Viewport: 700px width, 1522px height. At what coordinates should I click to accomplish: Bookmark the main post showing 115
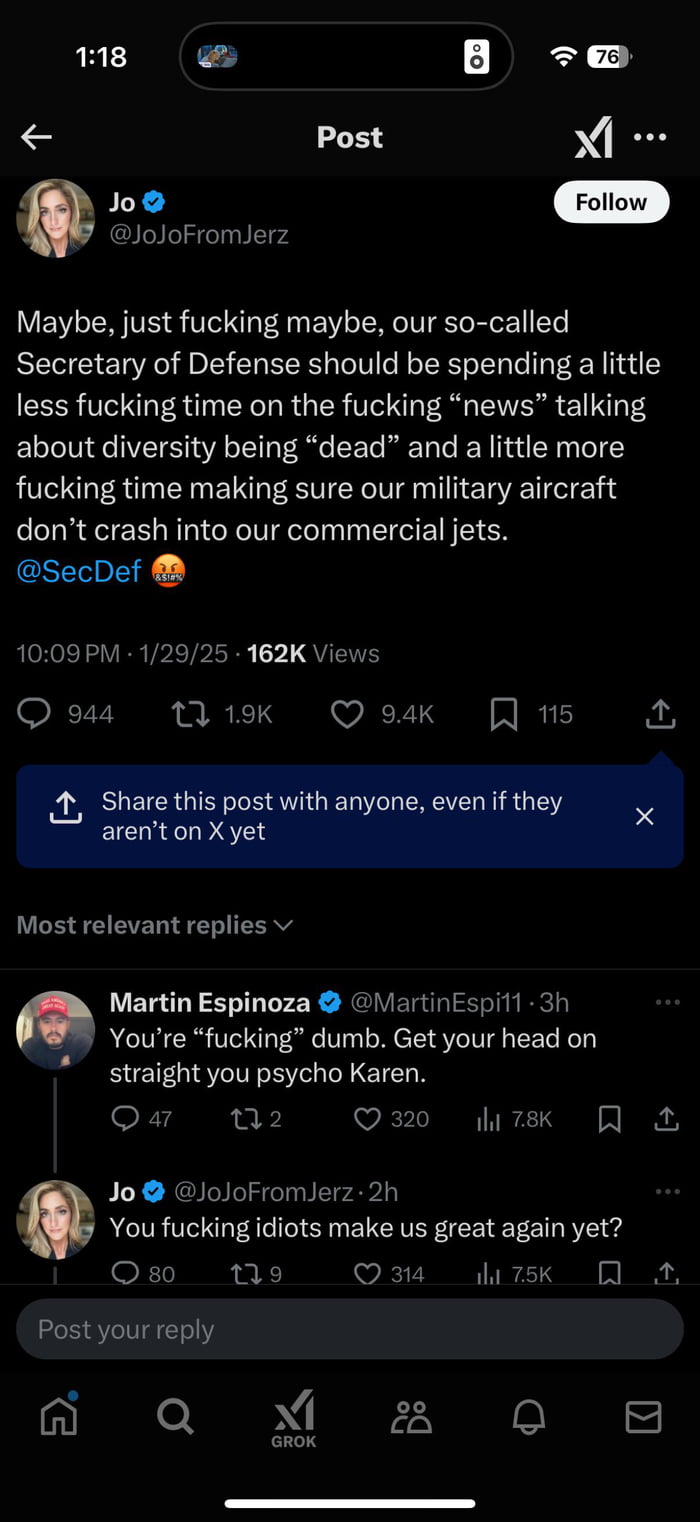[505, 714]
